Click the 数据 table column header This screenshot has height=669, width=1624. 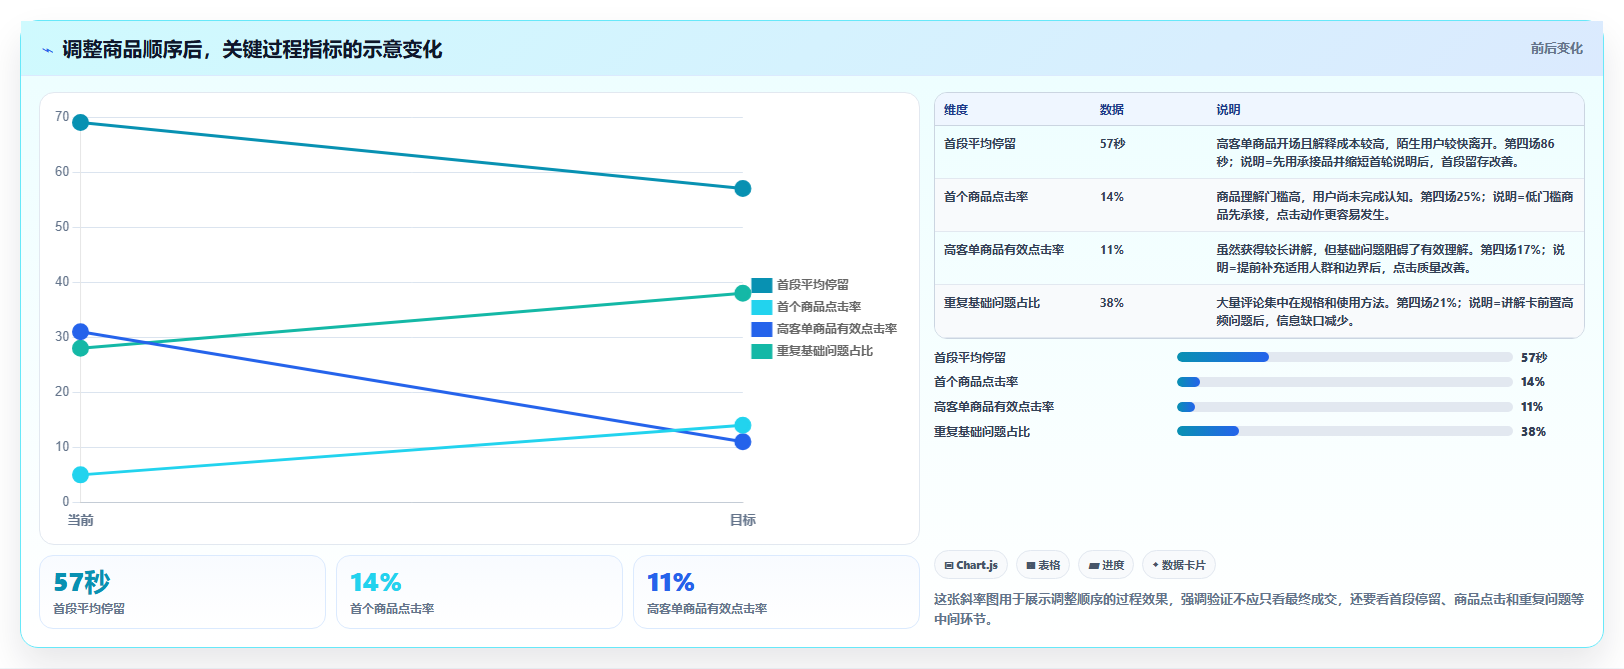click(1112, 110)
